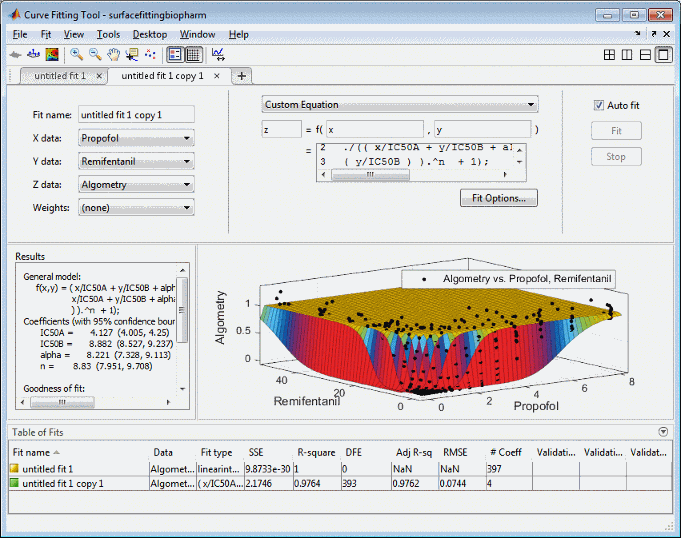Open the X data Propofol dropdown
The width and height of the screenshot is (681, 538).
click(136, 138)
